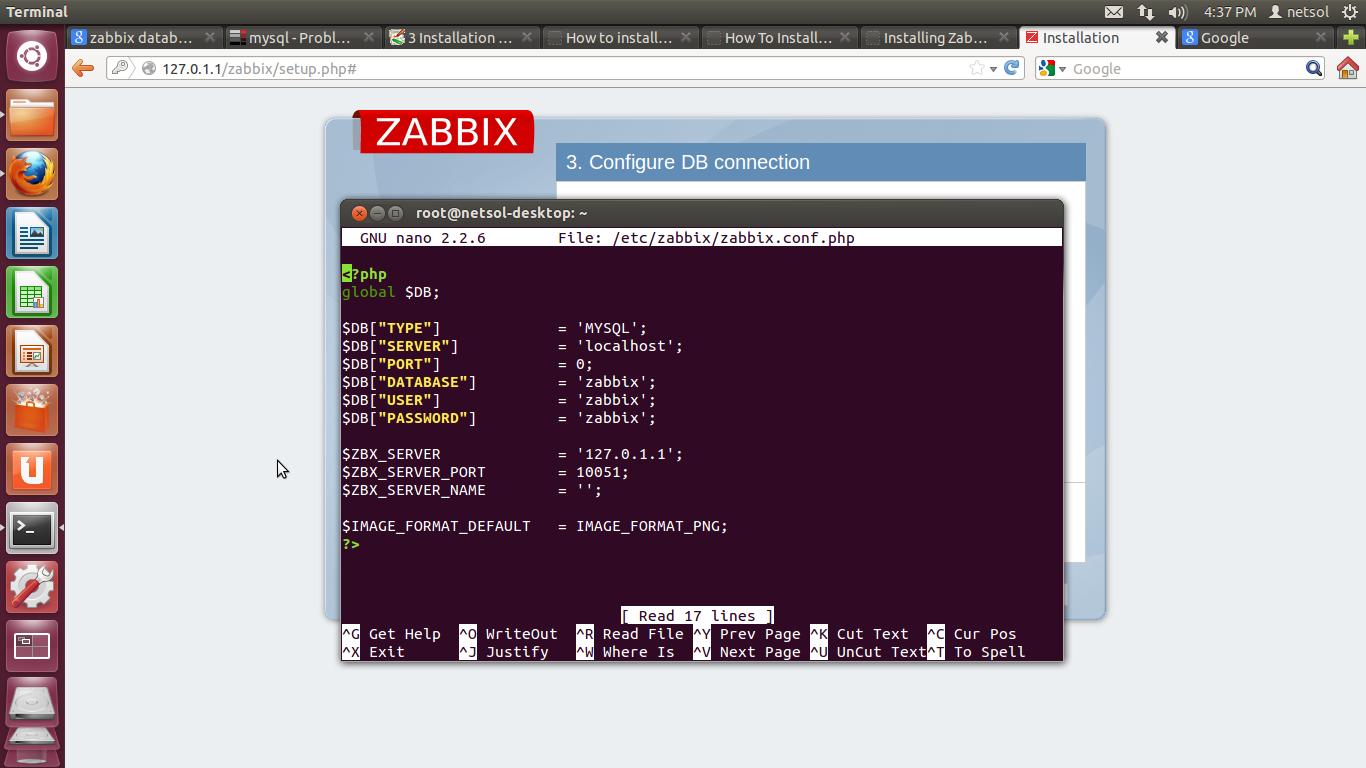The width and height of the screenshot is (1366, 768).
Task: Click the ZABBIX logo on the setup page
Action: (x=446, y=132)
